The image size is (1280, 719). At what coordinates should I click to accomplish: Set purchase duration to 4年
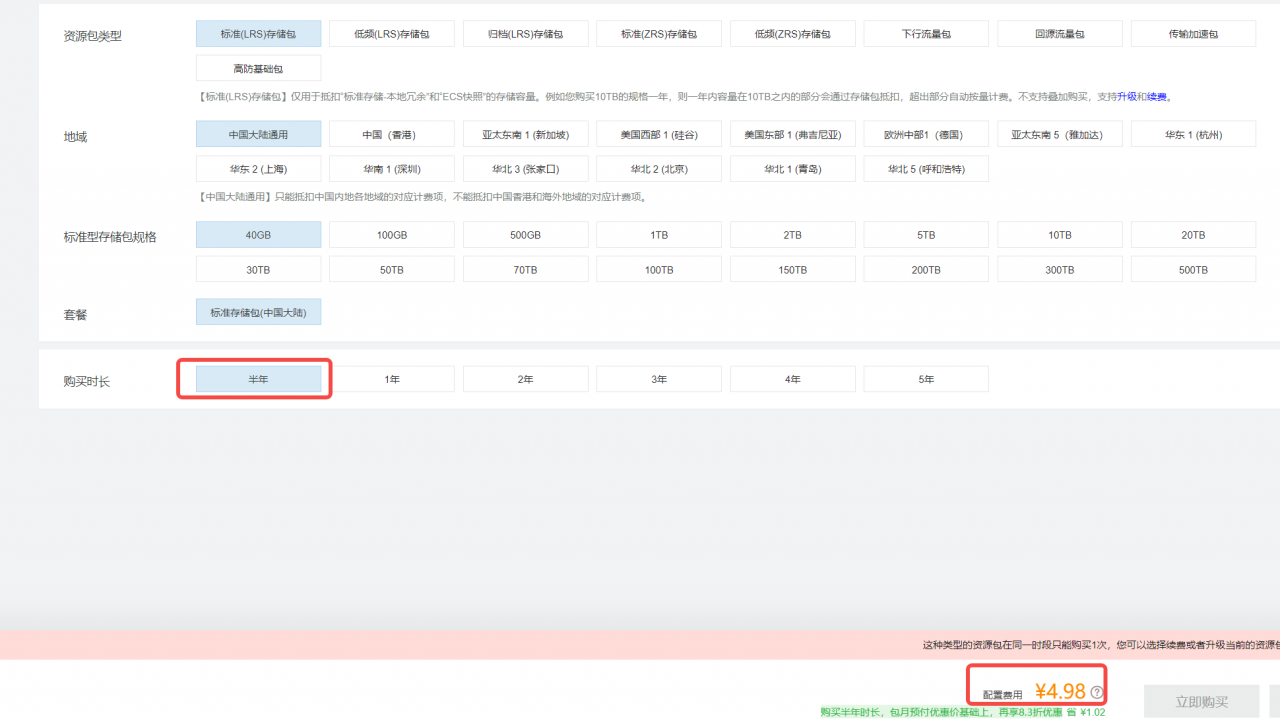pyautogui.click(x=793, y=379)
